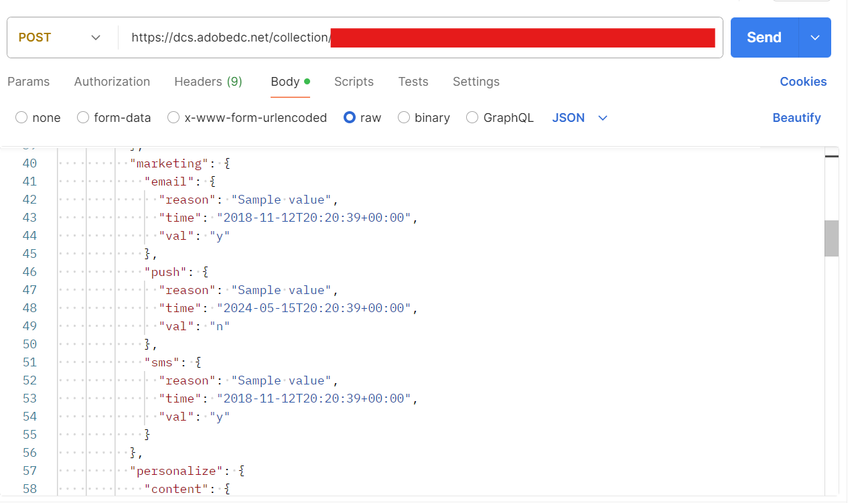
Task: Select the none body type radio
Action: coord(21,118)
